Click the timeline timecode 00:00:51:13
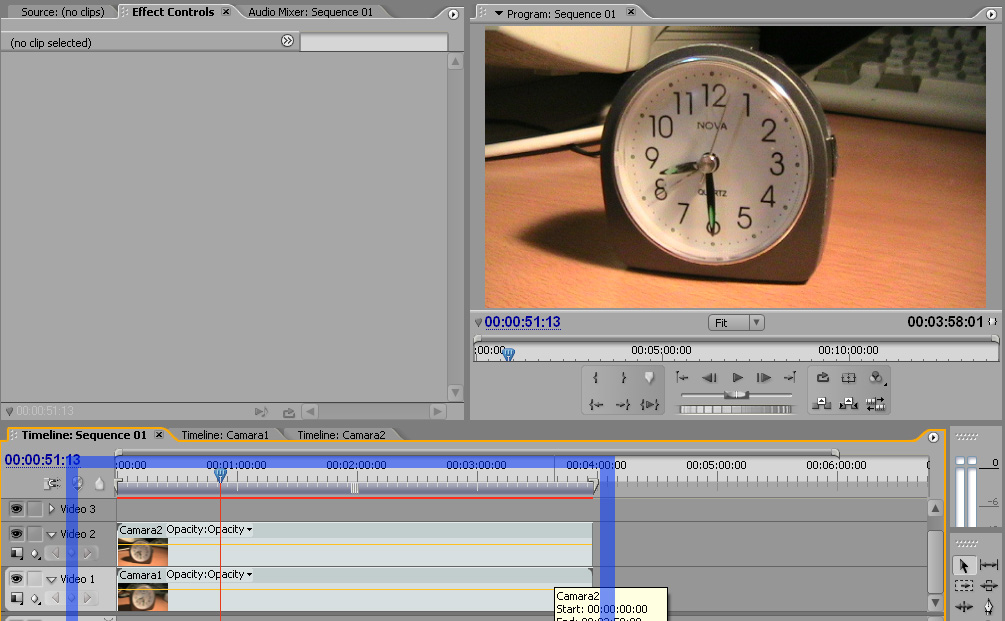 [42, 460]
